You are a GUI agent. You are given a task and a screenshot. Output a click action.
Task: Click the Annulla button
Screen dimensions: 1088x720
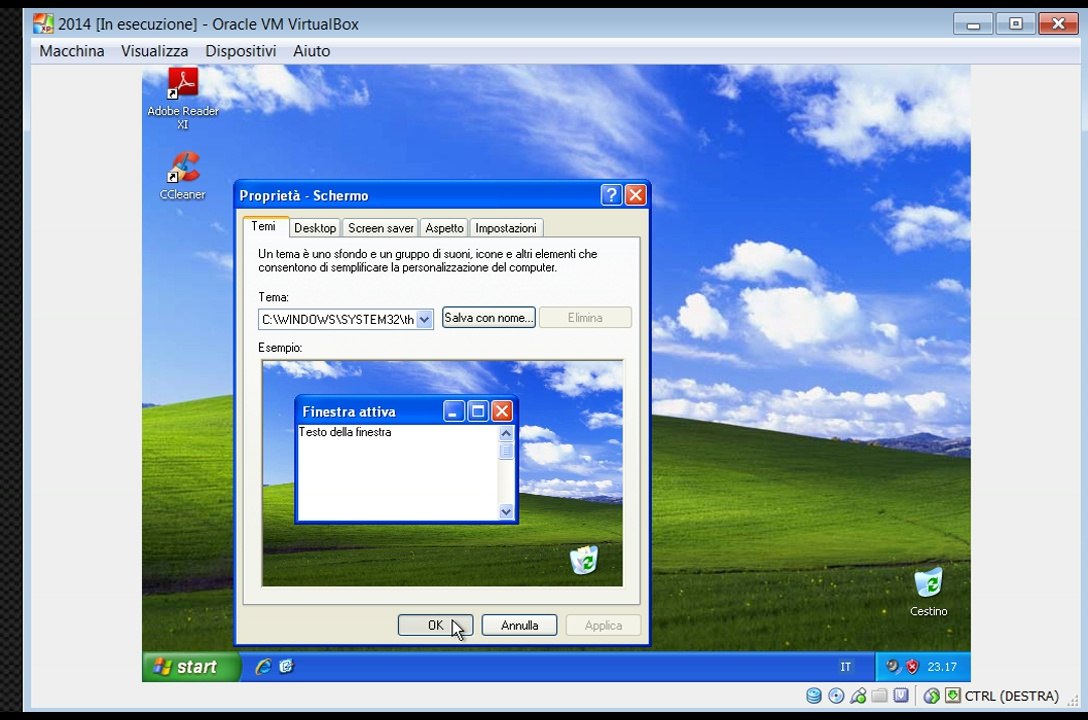point(519,625)
